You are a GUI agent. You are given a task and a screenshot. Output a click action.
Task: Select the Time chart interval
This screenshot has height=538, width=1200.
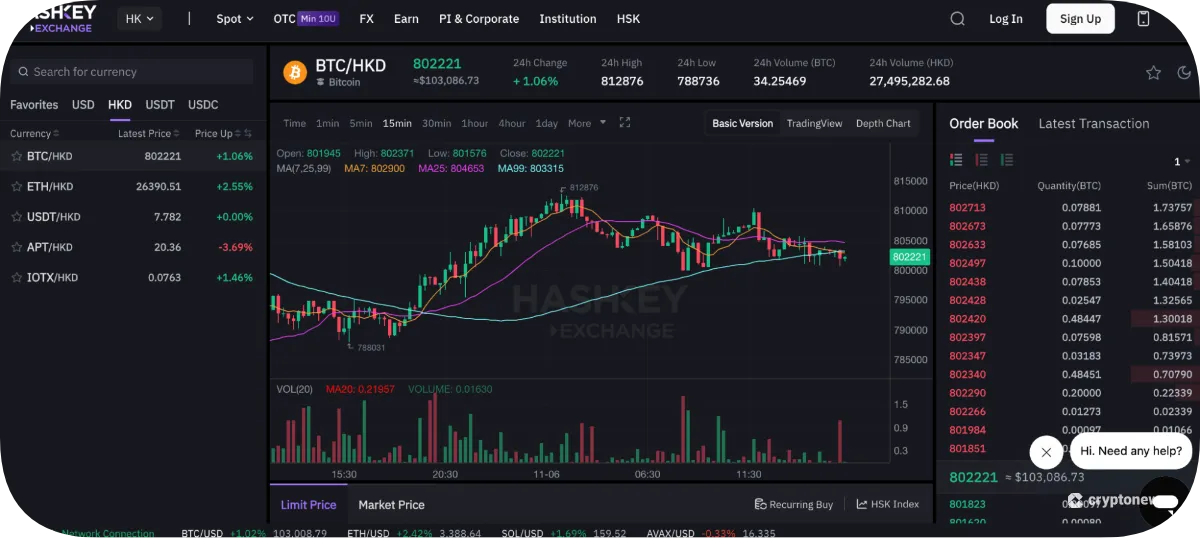tap(294, 123)
